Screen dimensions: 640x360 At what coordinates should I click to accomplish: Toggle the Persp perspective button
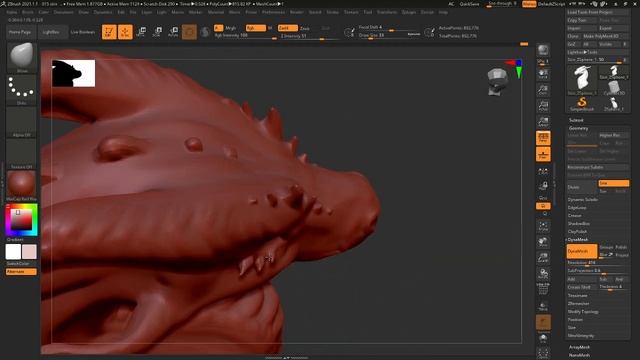click(543, 138)
